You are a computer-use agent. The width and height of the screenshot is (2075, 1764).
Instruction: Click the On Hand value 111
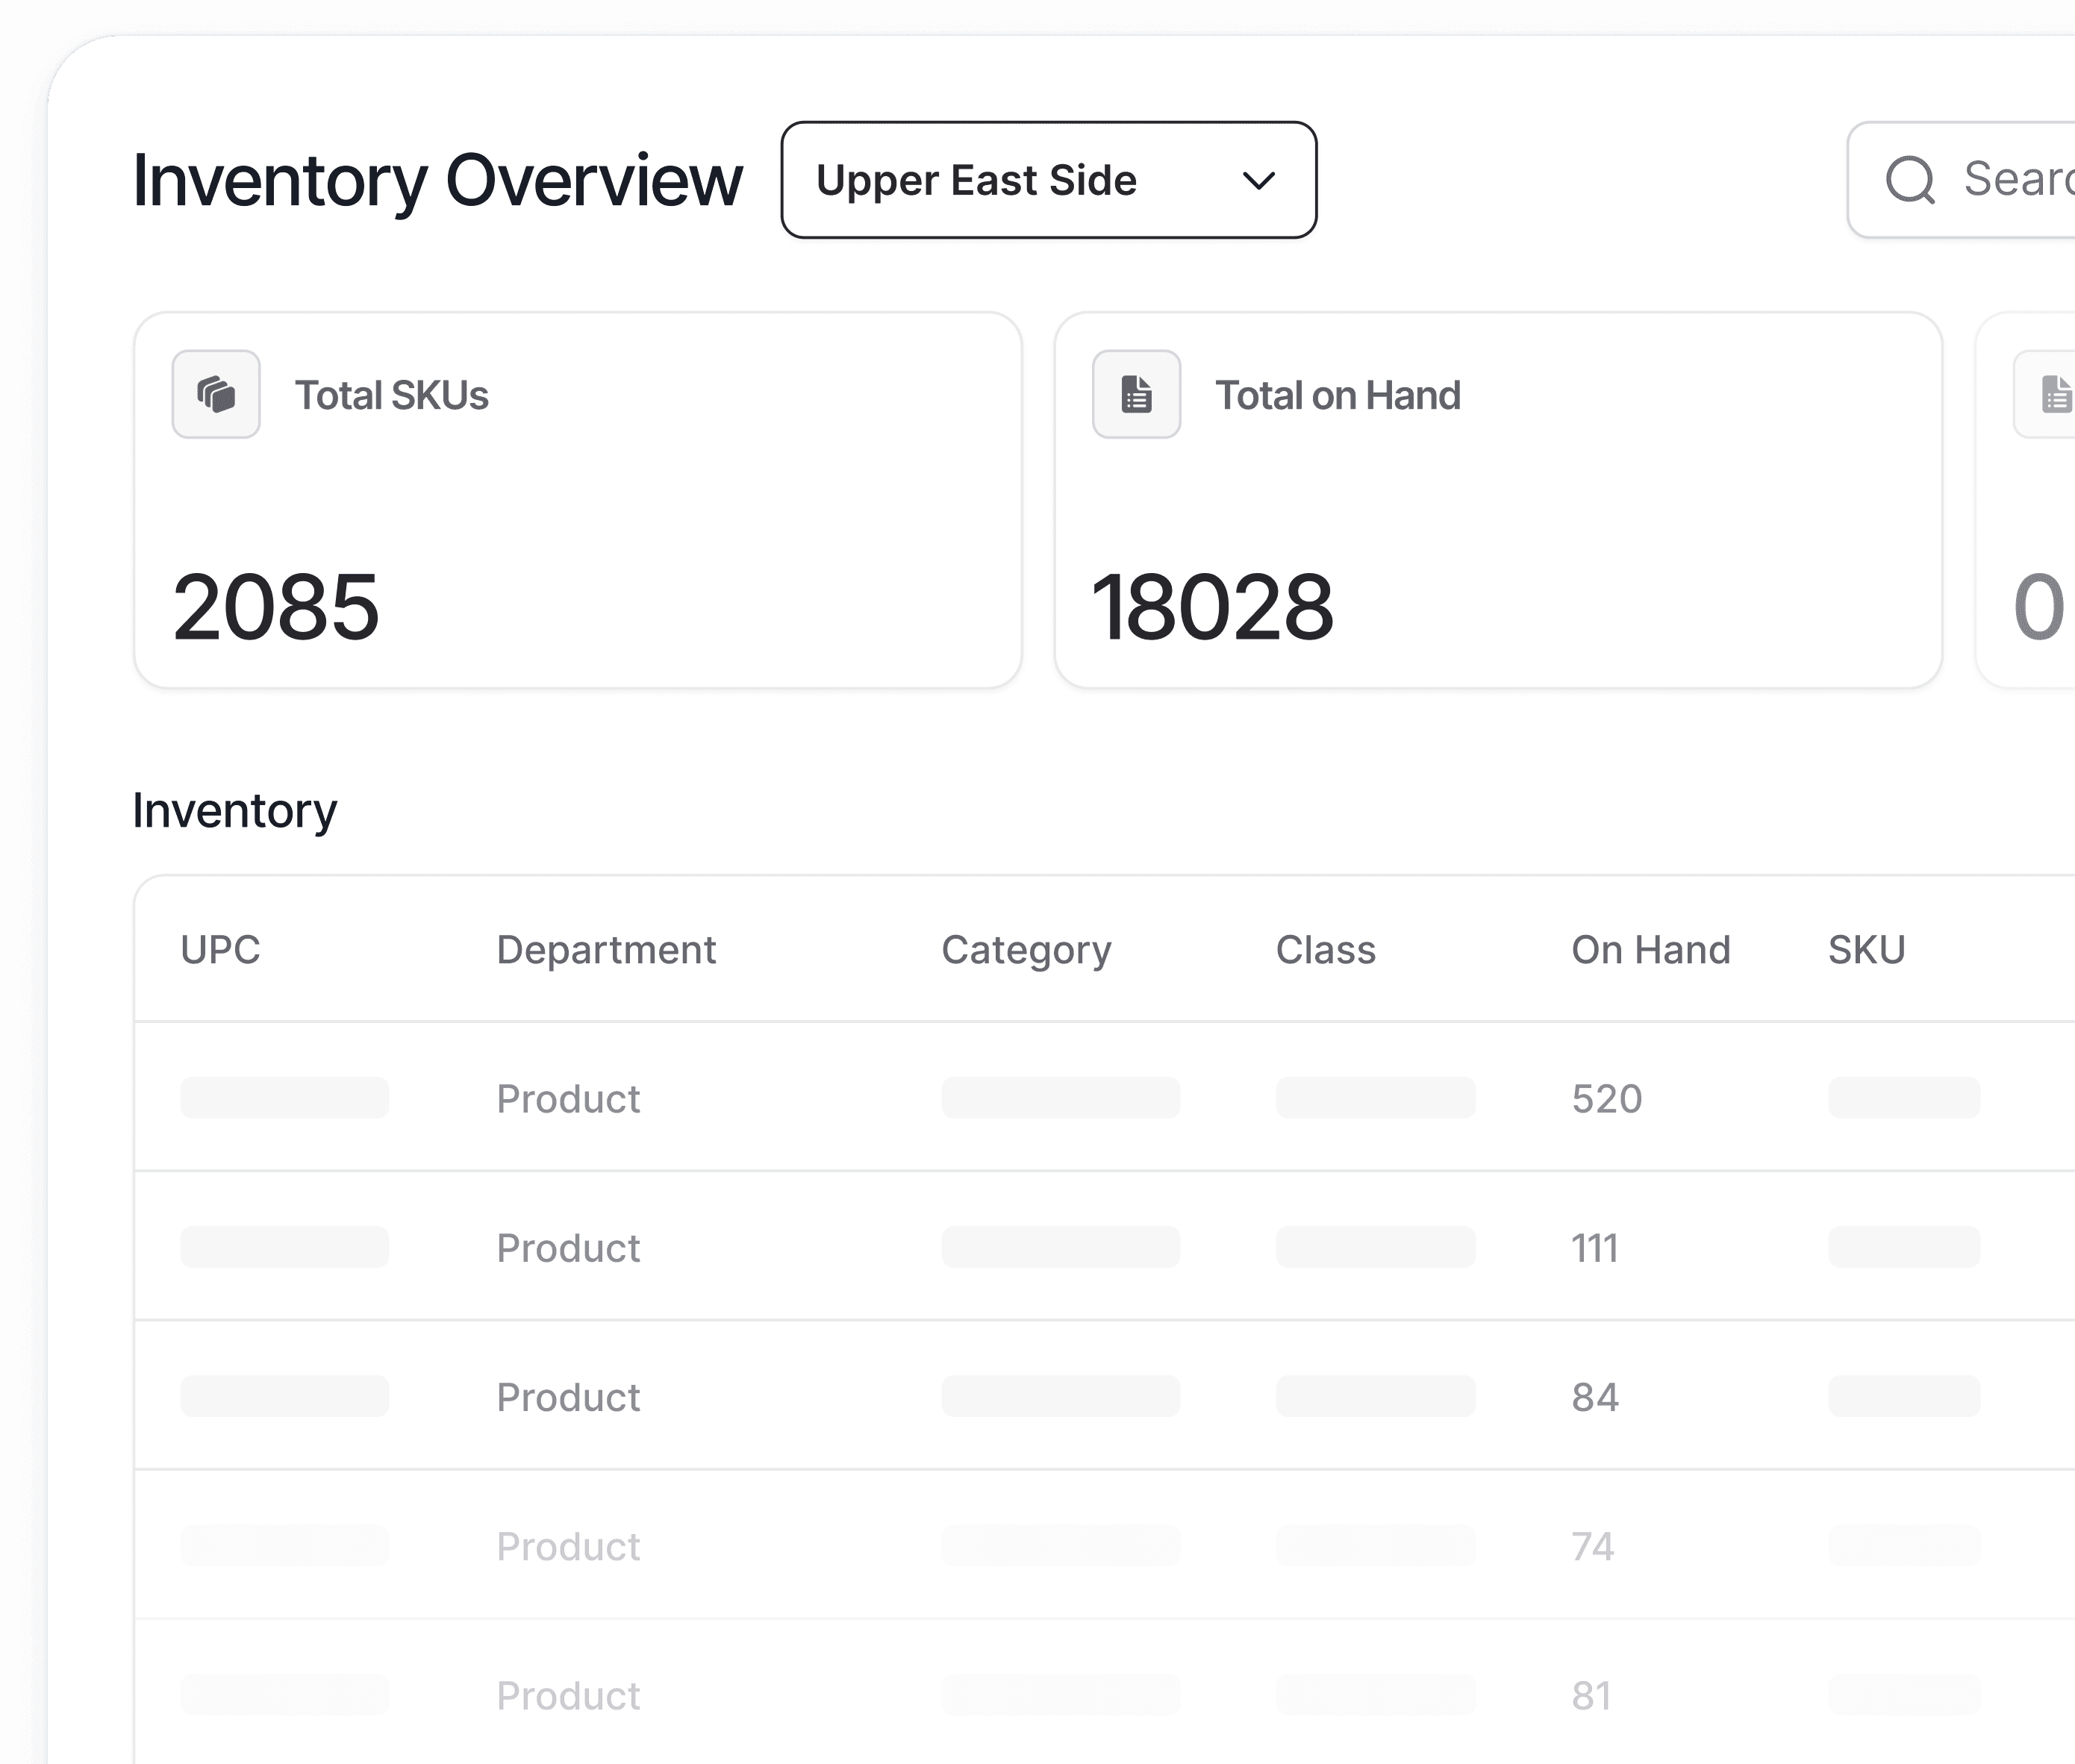tap(1595, 1247)
